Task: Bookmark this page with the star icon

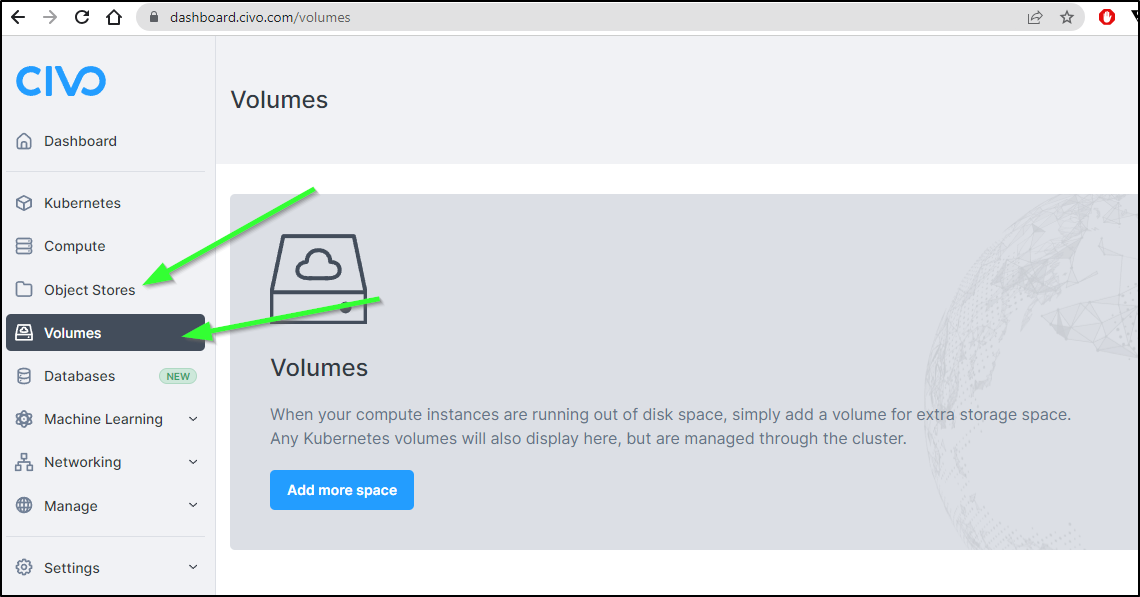Action: coord(1067,17)
